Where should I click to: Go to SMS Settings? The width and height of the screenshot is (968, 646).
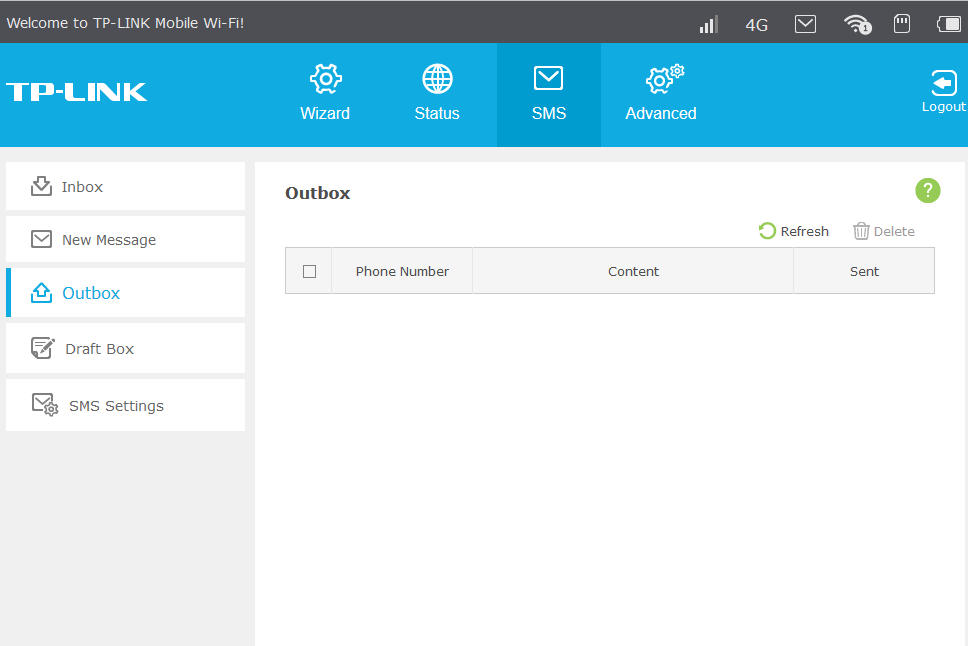[x=125, y=405]
